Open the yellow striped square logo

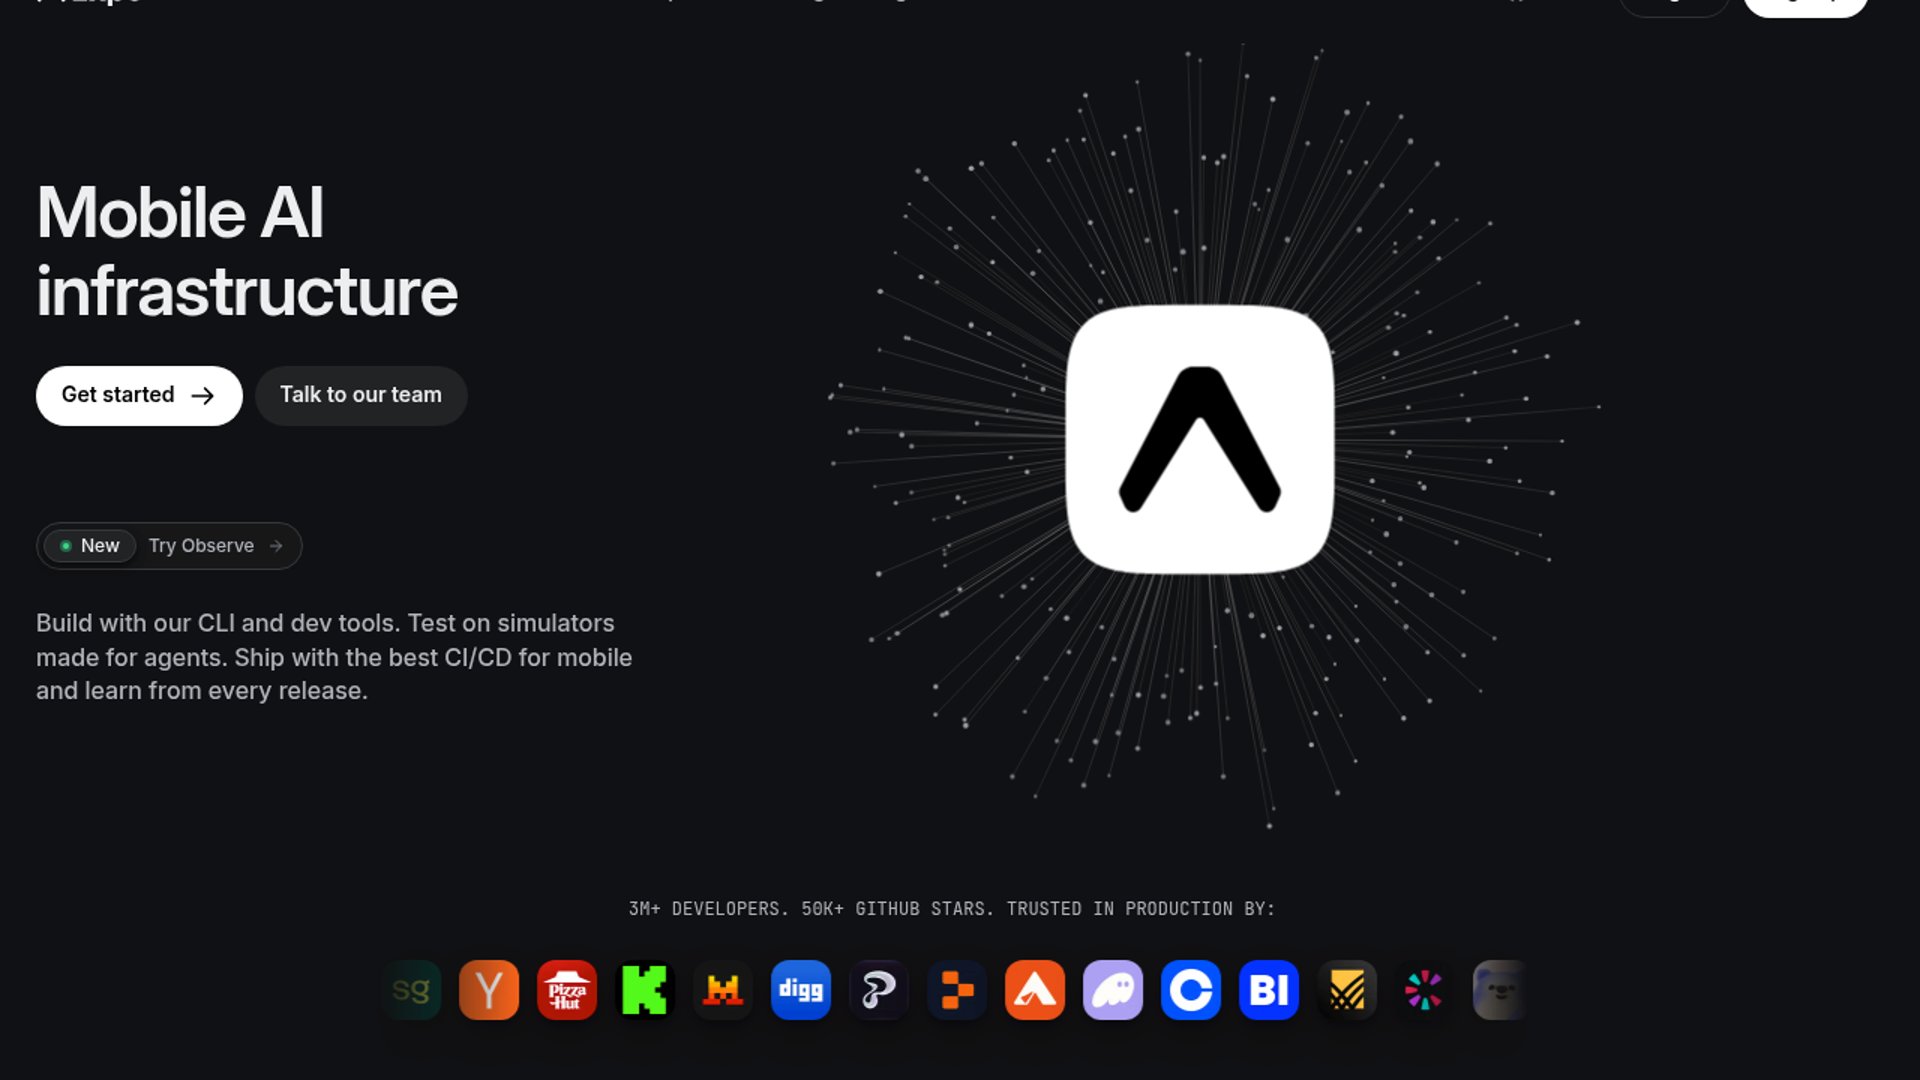point(1347,990)
